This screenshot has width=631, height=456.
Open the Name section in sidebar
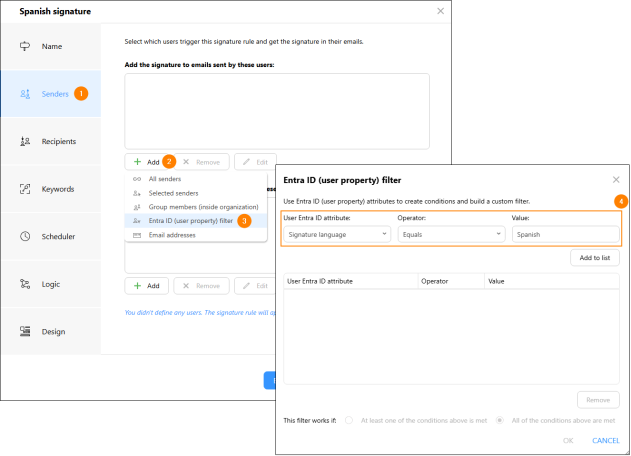(51, 46)
